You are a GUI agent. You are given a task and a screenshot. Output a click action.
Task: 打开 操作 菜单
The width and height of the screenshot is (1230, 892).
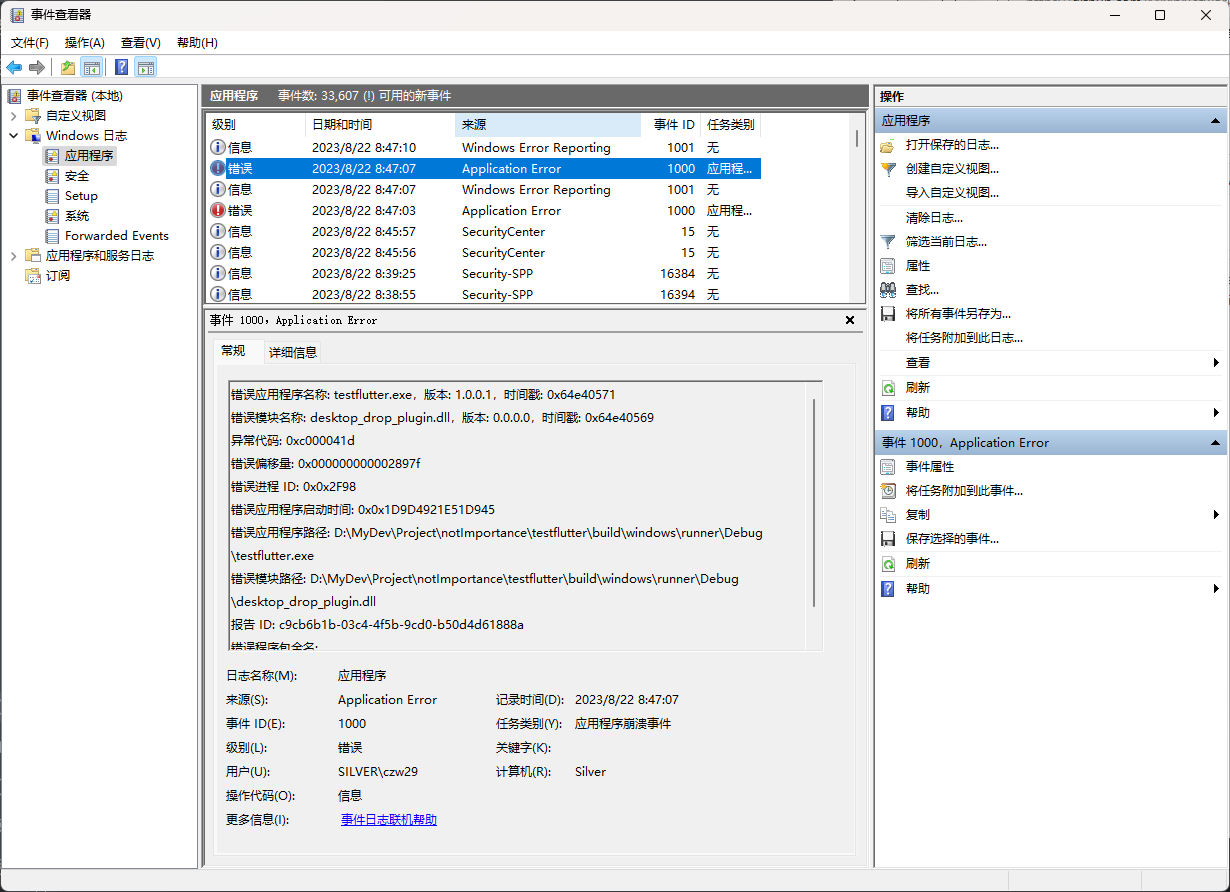coord(85,42)
